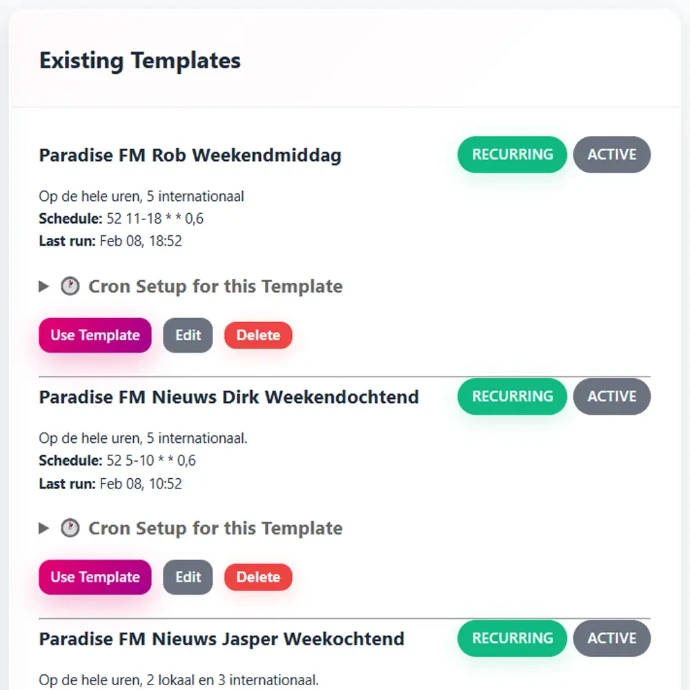Click RECURRING badge on Rob Weekendmiddag

click(512, 155)
